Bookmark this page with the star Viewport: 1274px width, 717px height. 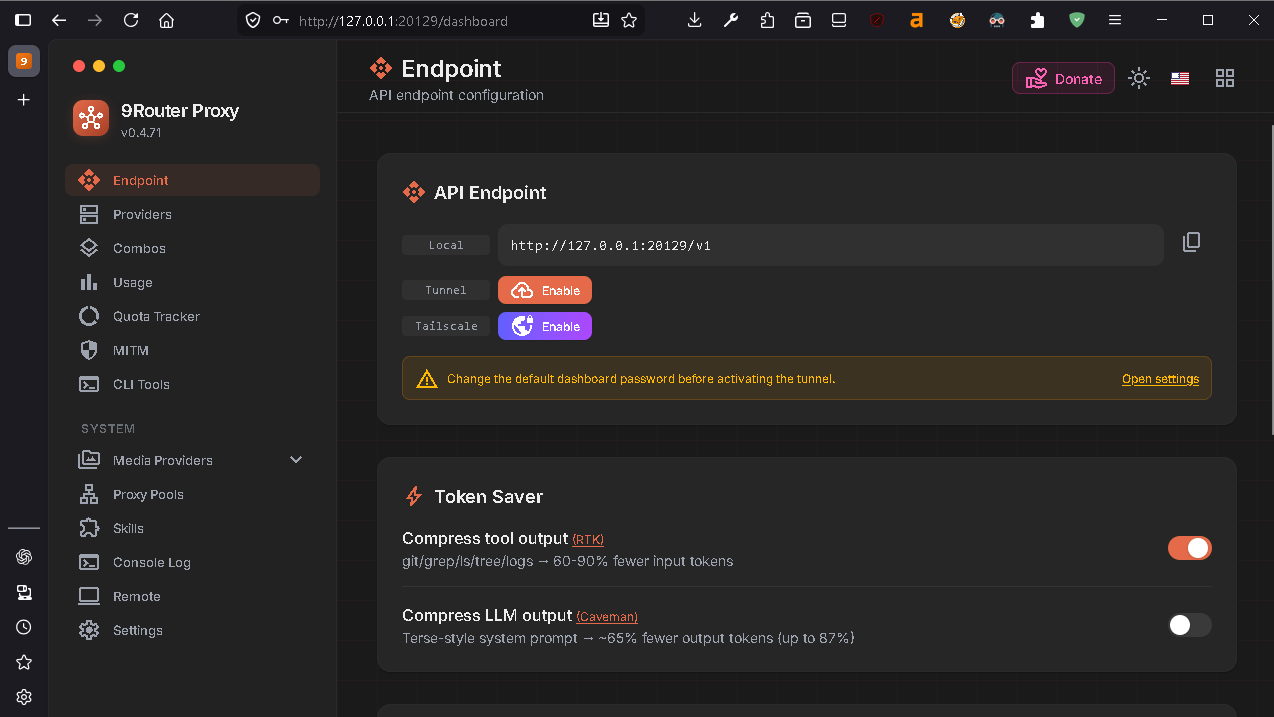(629, 20)
